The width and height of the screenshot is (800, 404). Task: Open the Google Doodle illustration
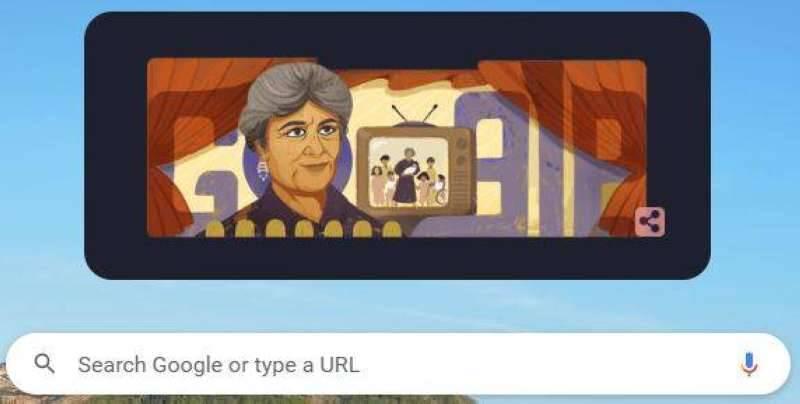397,148
